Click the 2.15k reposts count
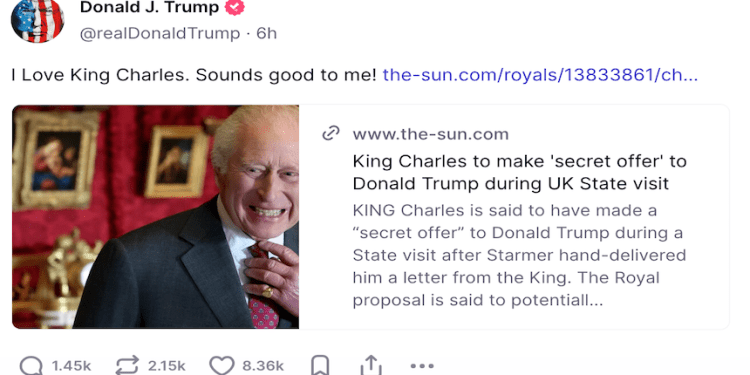Image resolution: width=750 pixels, height=375 pixels. pyautogui.click(x=166, y=366)
